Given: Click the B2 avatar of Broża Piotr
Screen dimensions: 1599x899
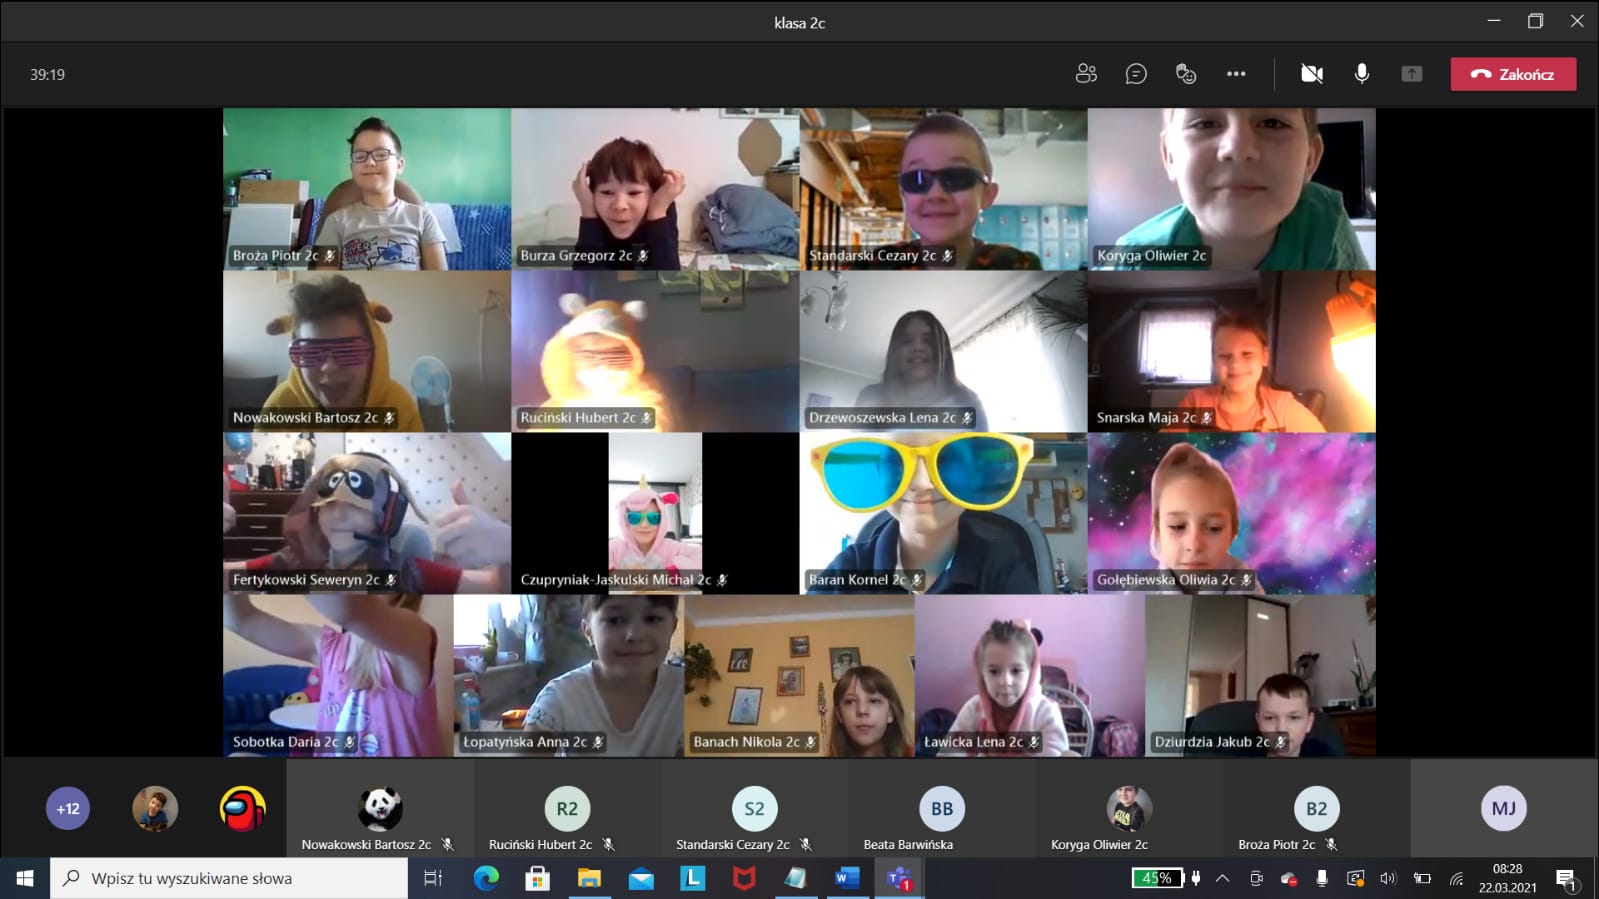Looking at the screenshot, I should click(1316, 808).
